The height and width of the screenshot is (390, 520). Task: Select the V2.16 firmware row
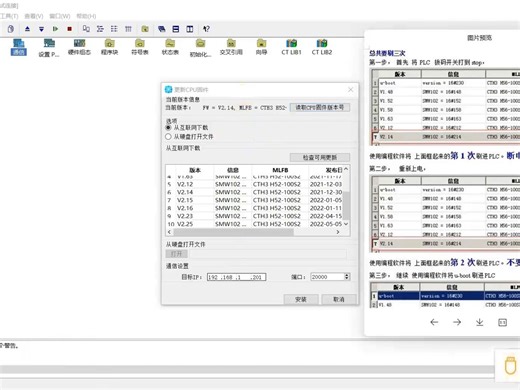255,208
